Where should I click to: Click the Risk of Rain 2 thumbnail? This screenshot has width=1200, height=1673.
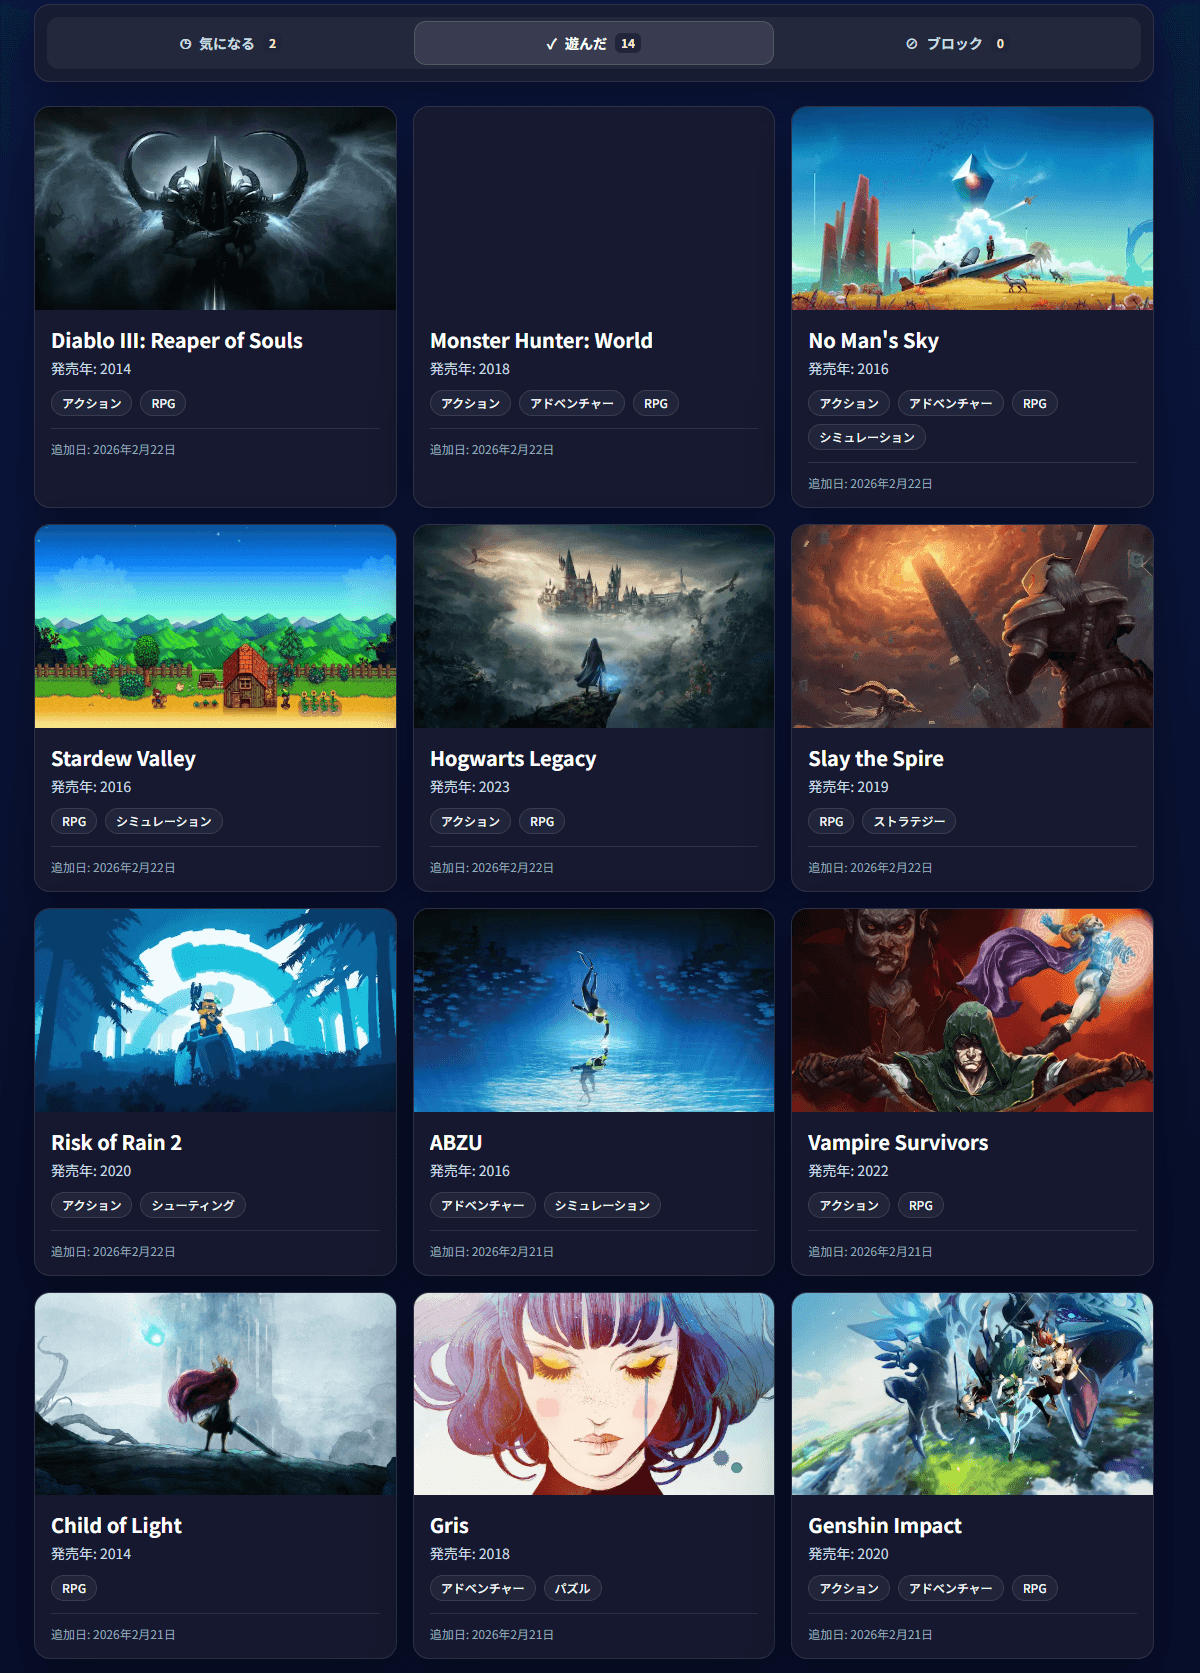[215, 1011]
